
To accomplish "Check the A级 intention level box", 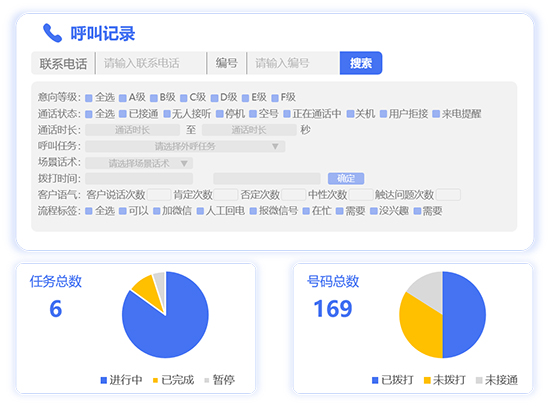I will [122, 98].
